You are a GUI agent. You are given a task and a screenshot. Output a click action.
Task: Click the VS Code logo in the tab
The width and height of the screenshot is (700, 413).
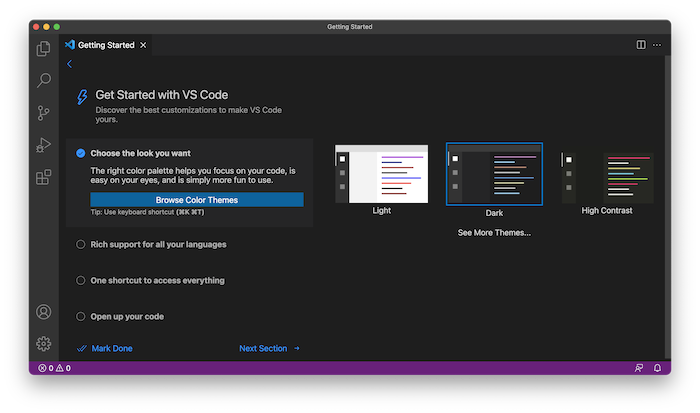tap(70, 45)
